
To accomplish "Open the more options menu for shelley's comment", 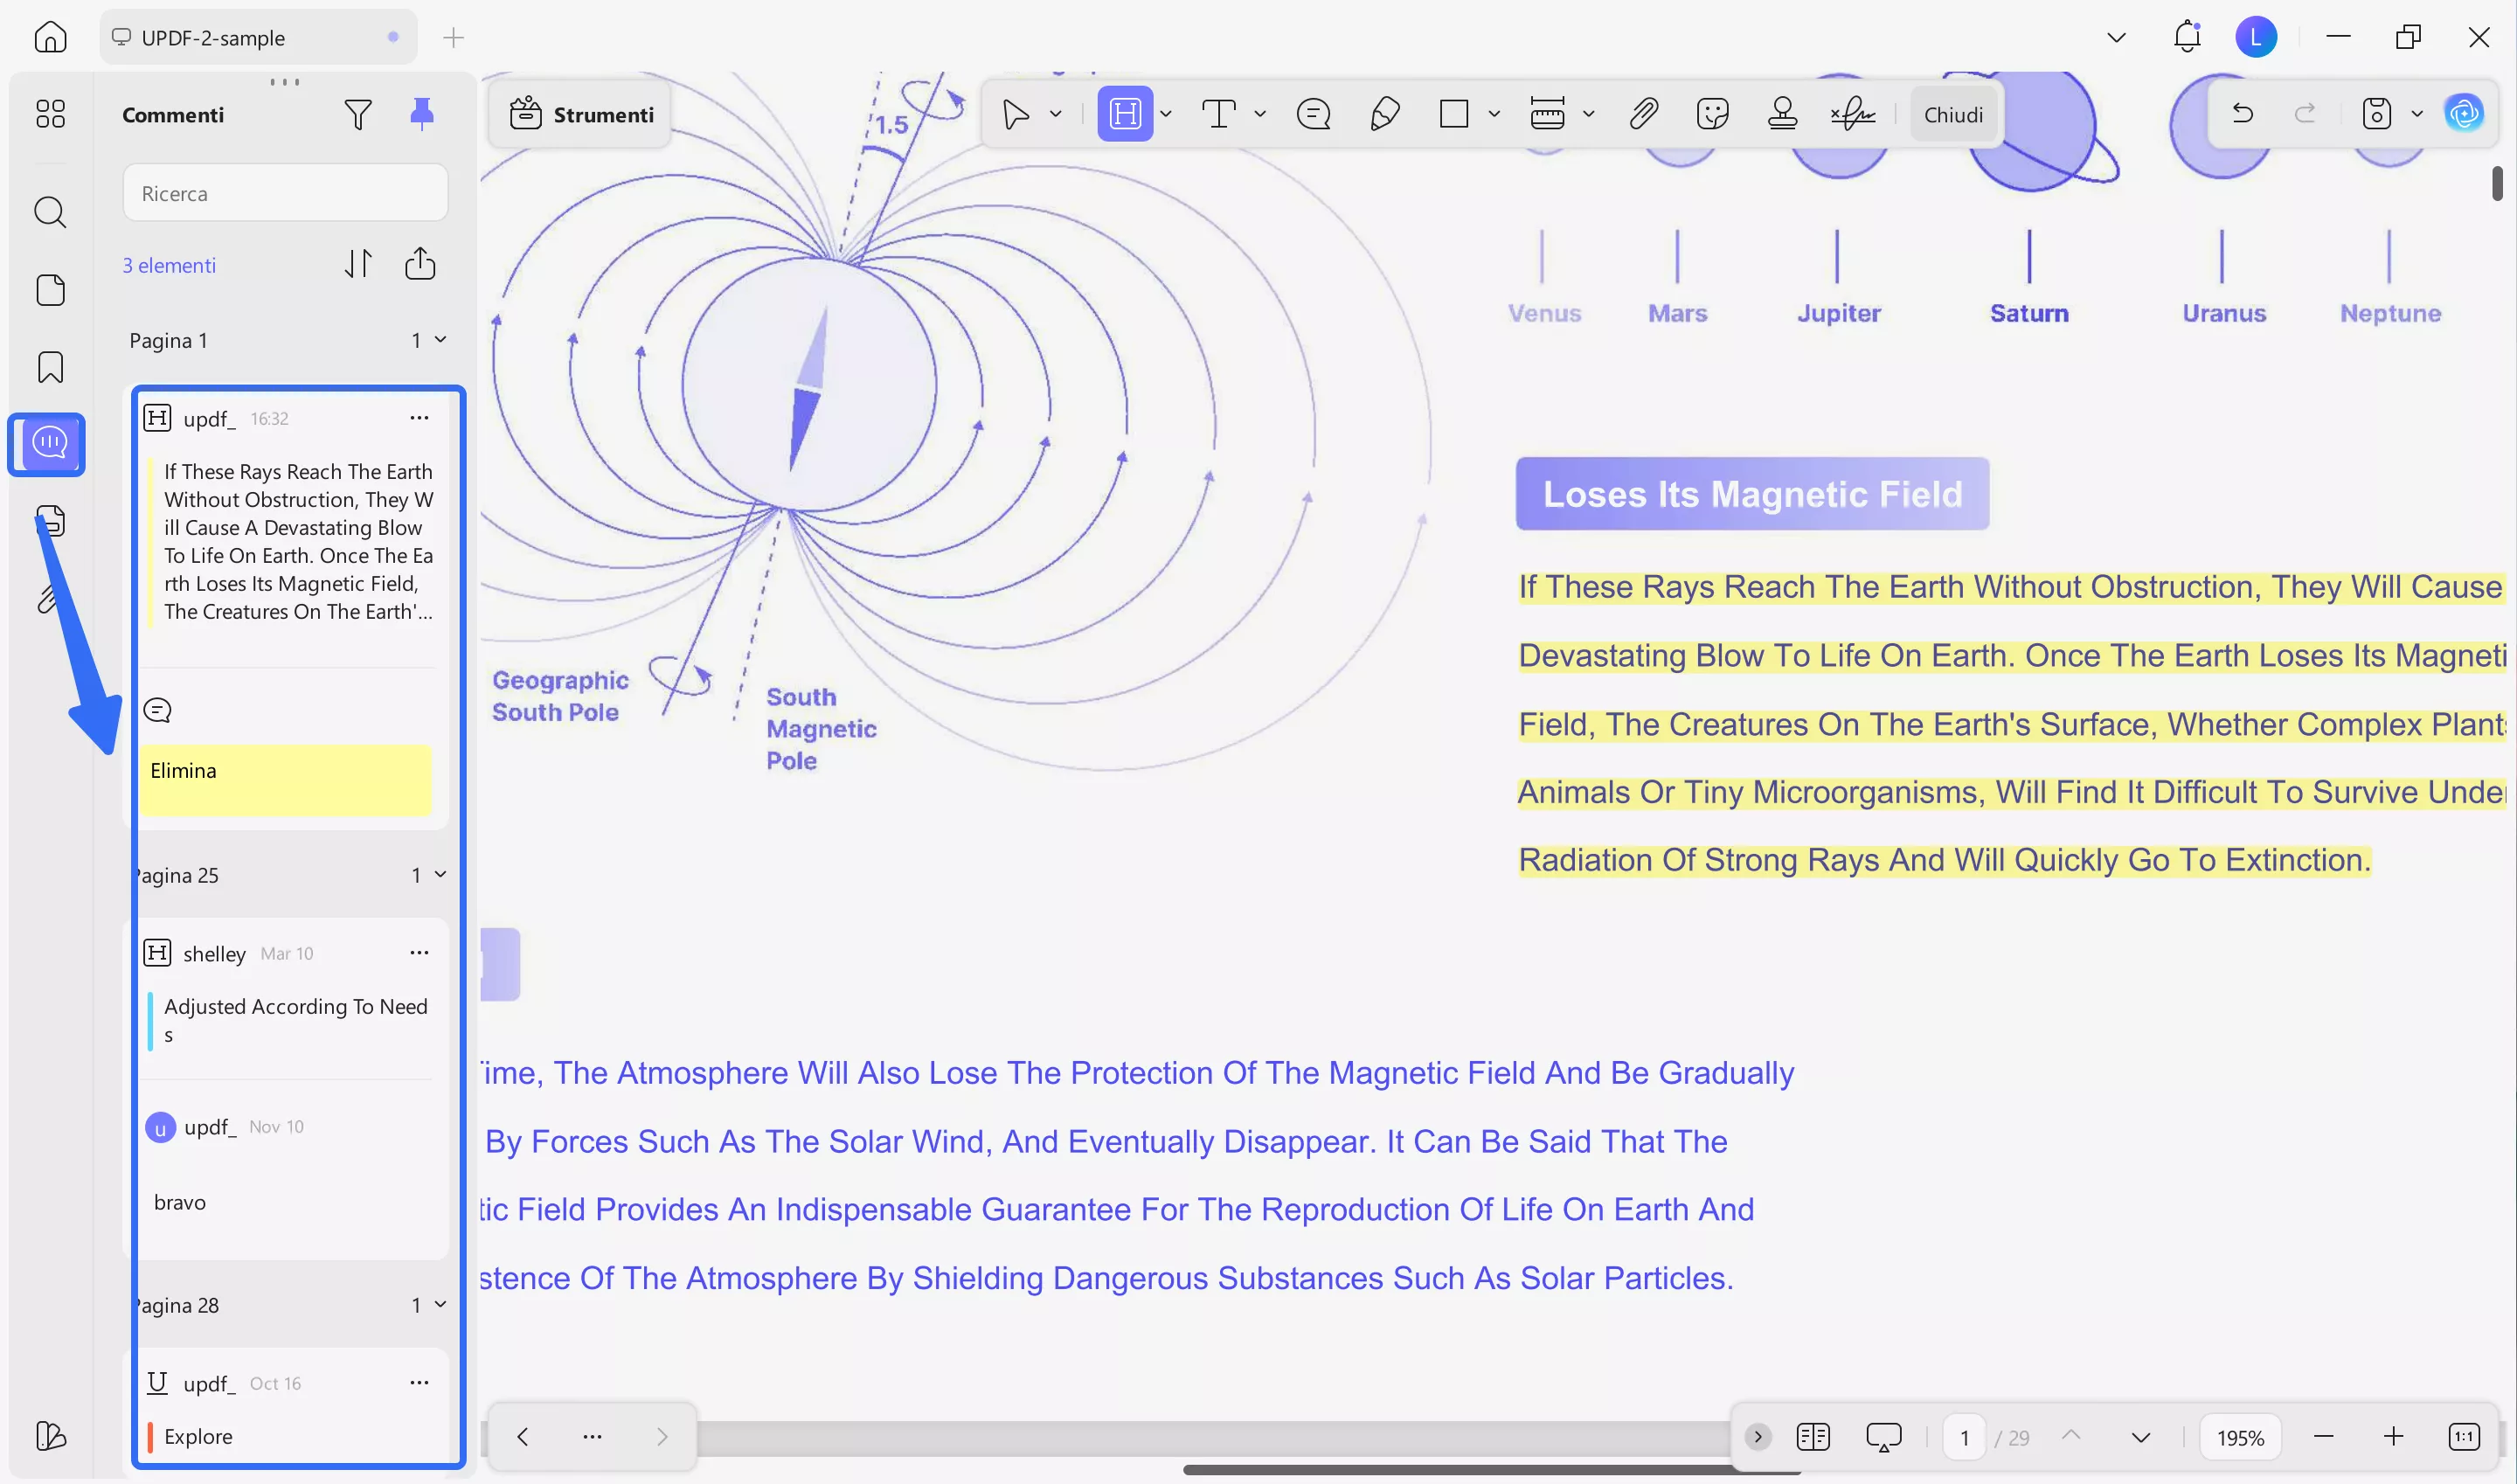I will 419,952.
